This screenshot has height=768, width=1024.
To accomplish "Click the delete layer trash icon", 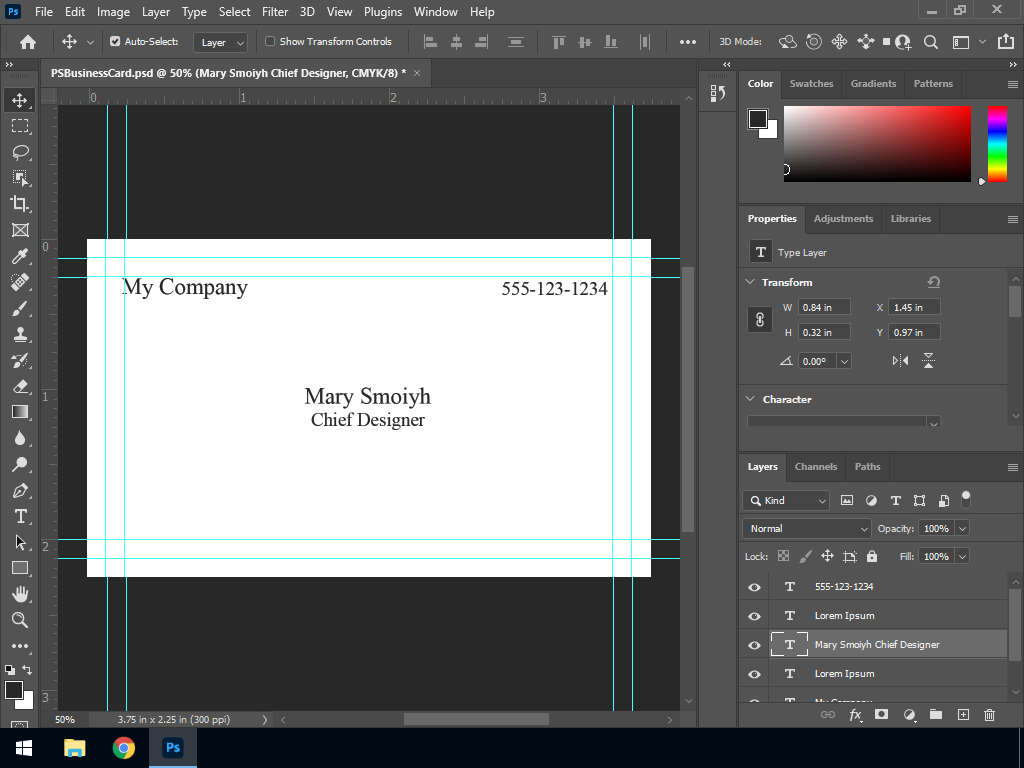I will coord(989,715).
